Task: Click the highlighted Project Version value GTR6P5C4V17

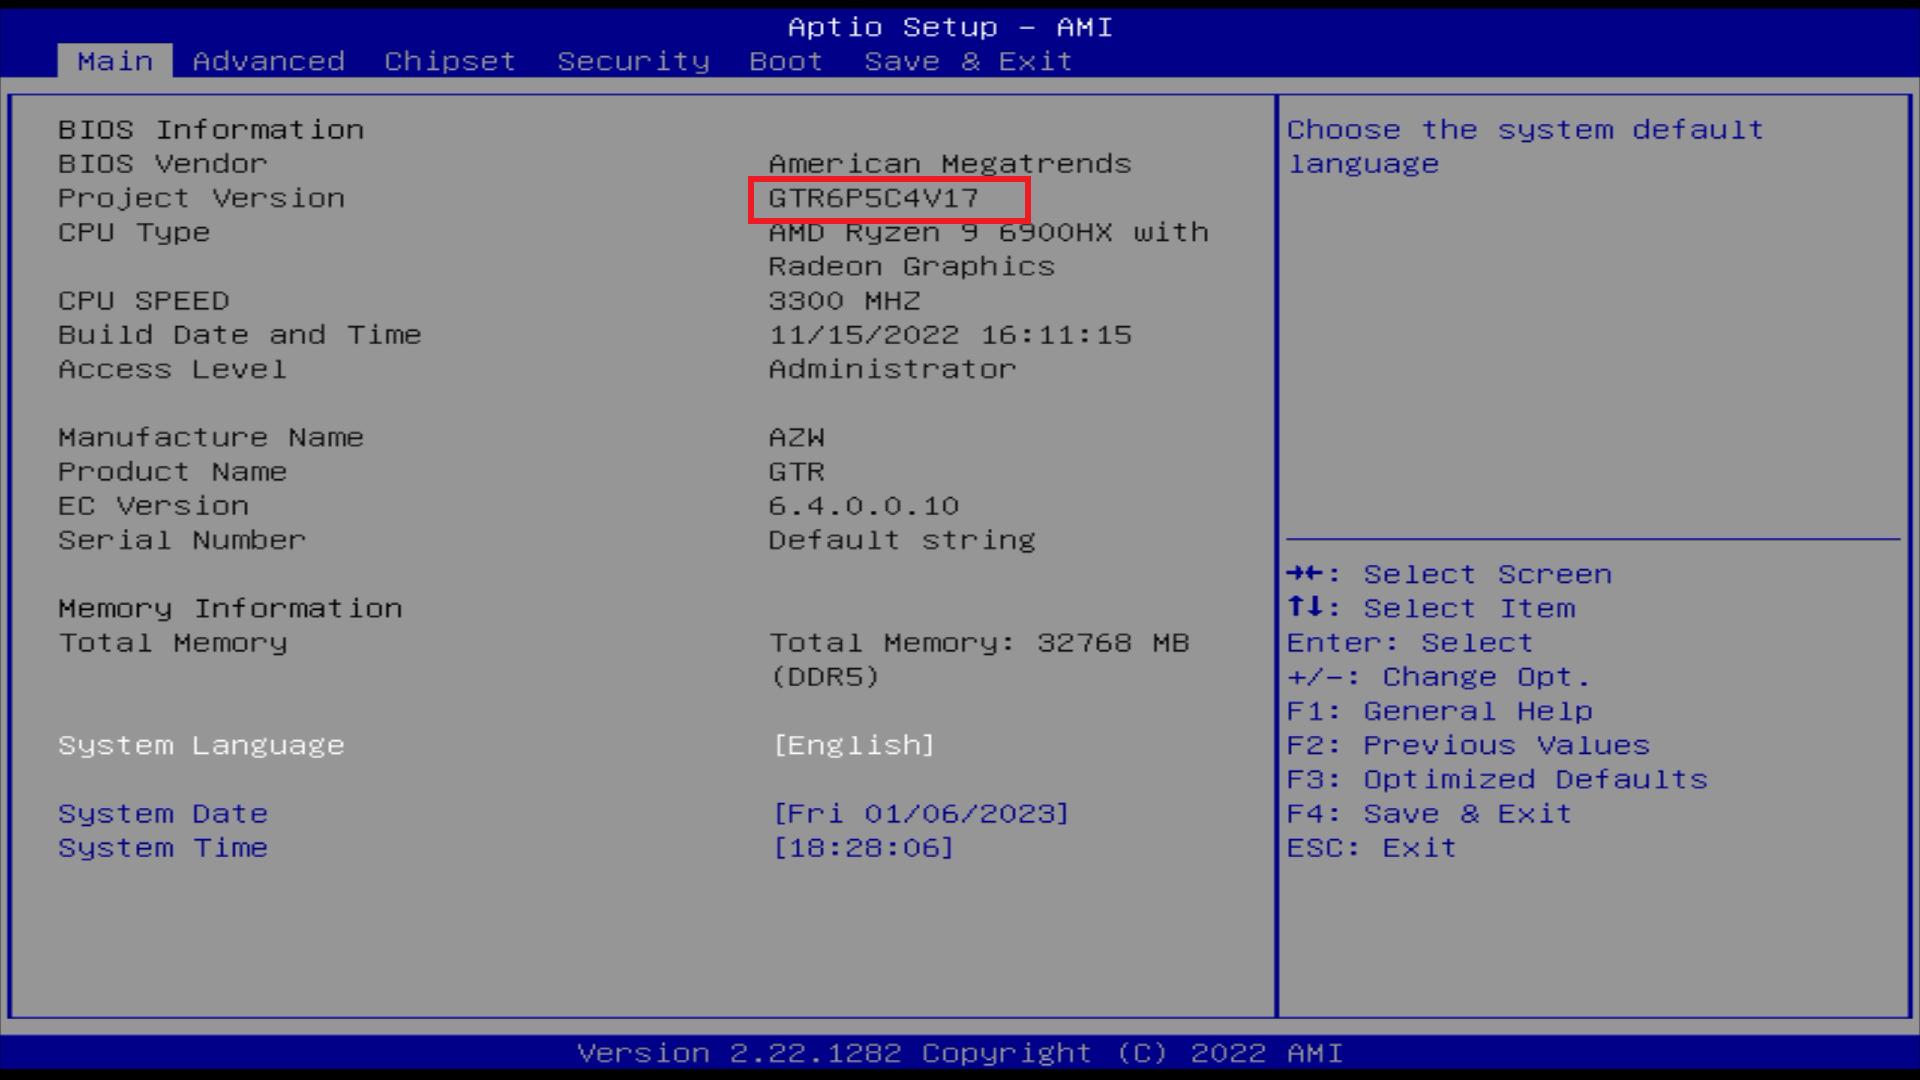Action: click(x=874, y=198)
